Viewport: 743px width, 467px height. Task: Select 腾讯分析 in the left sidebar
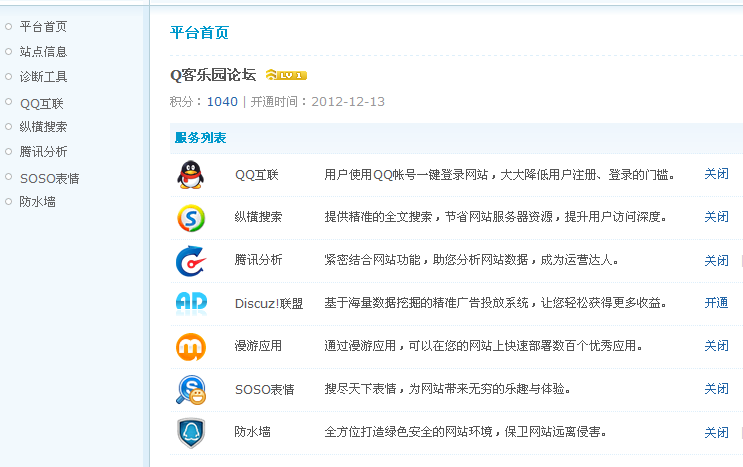[43, 152]
